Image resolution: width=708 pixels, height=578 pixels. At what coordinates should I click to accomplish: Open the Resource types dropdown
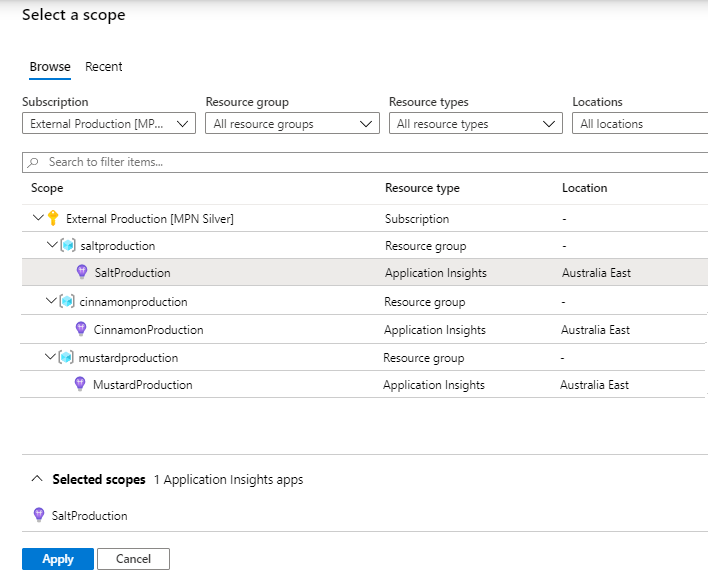(476, 123)
